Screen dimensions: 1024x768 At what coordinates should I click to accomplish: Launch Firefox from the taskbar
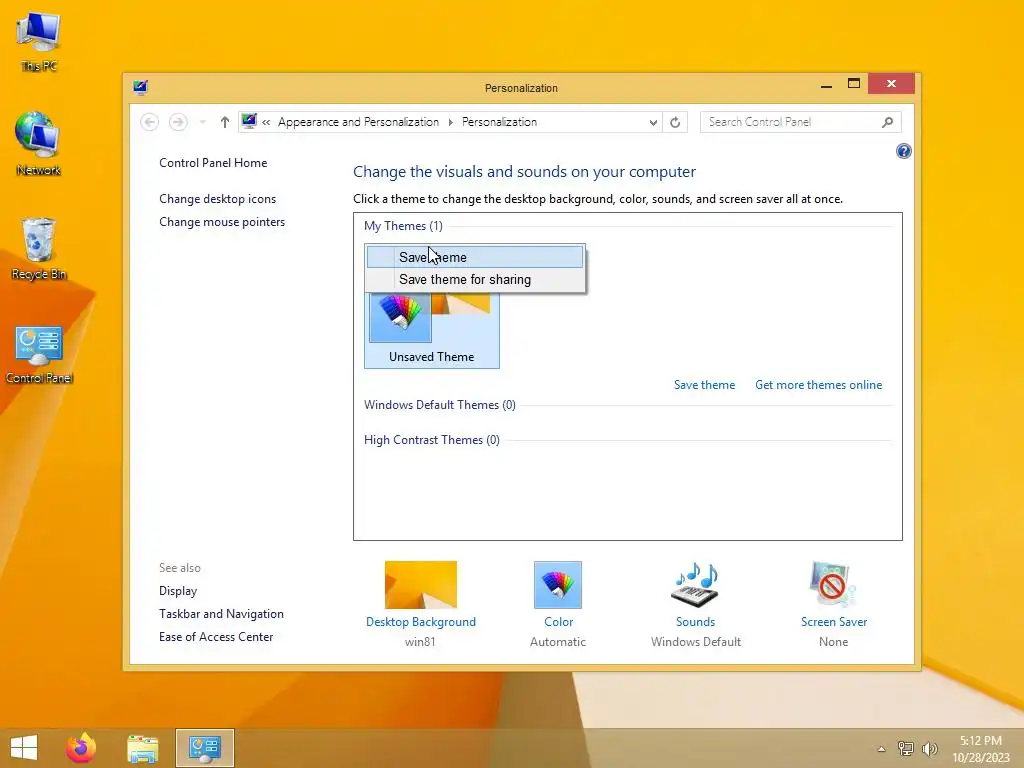click(x=81, y=748)
